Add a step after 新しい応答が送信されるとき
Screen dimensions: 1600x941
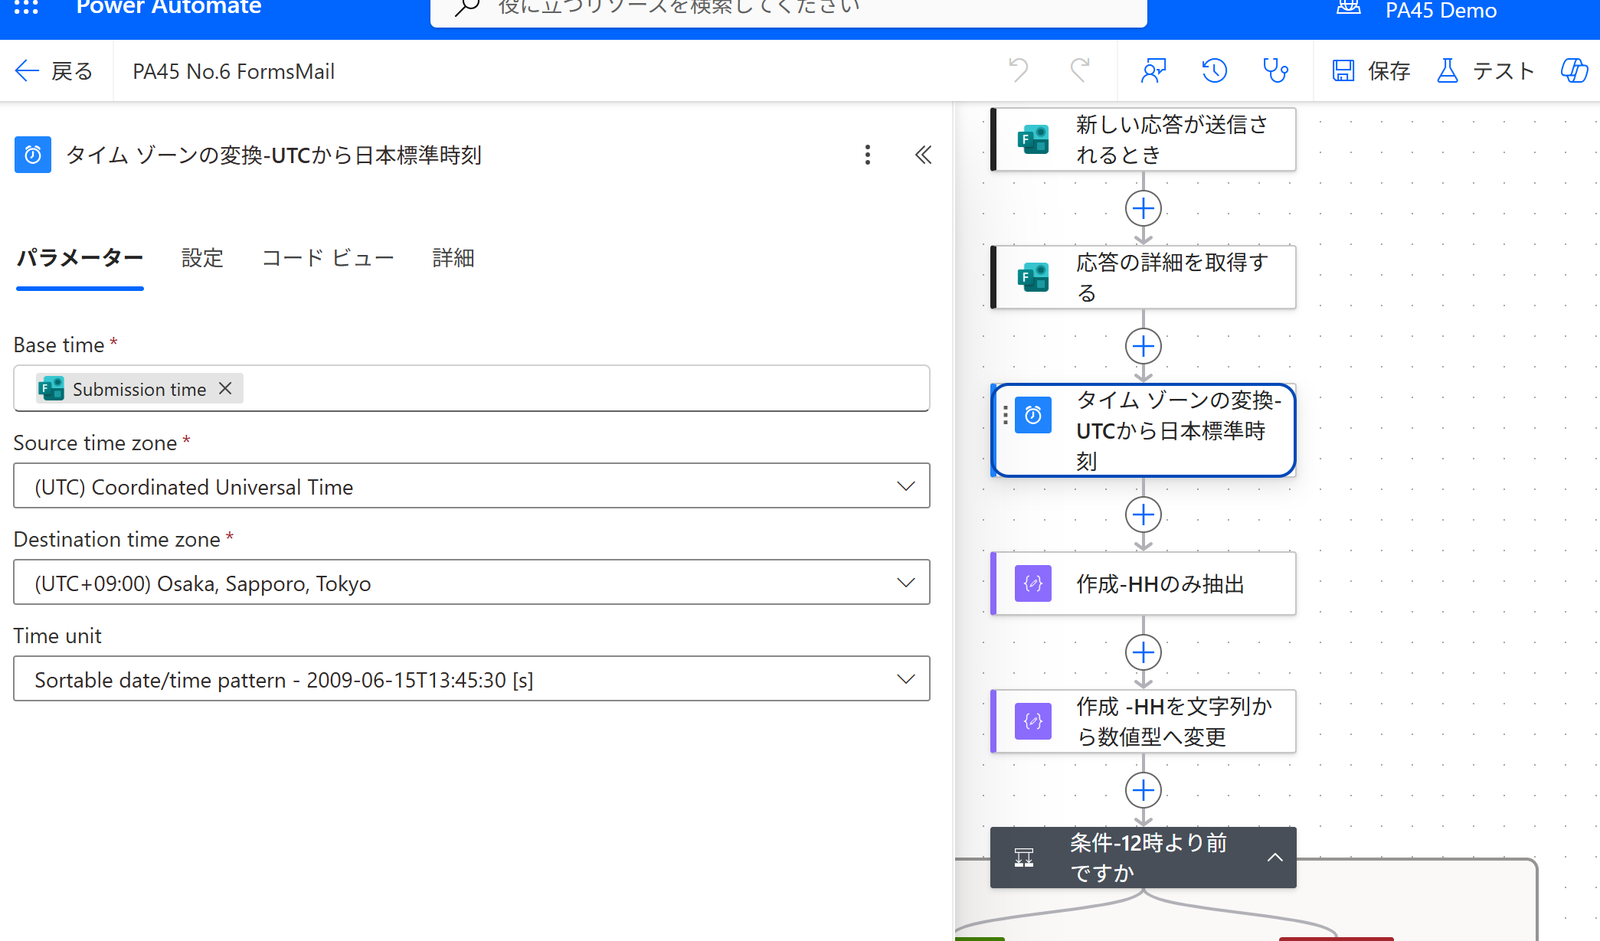(1143, 208)
